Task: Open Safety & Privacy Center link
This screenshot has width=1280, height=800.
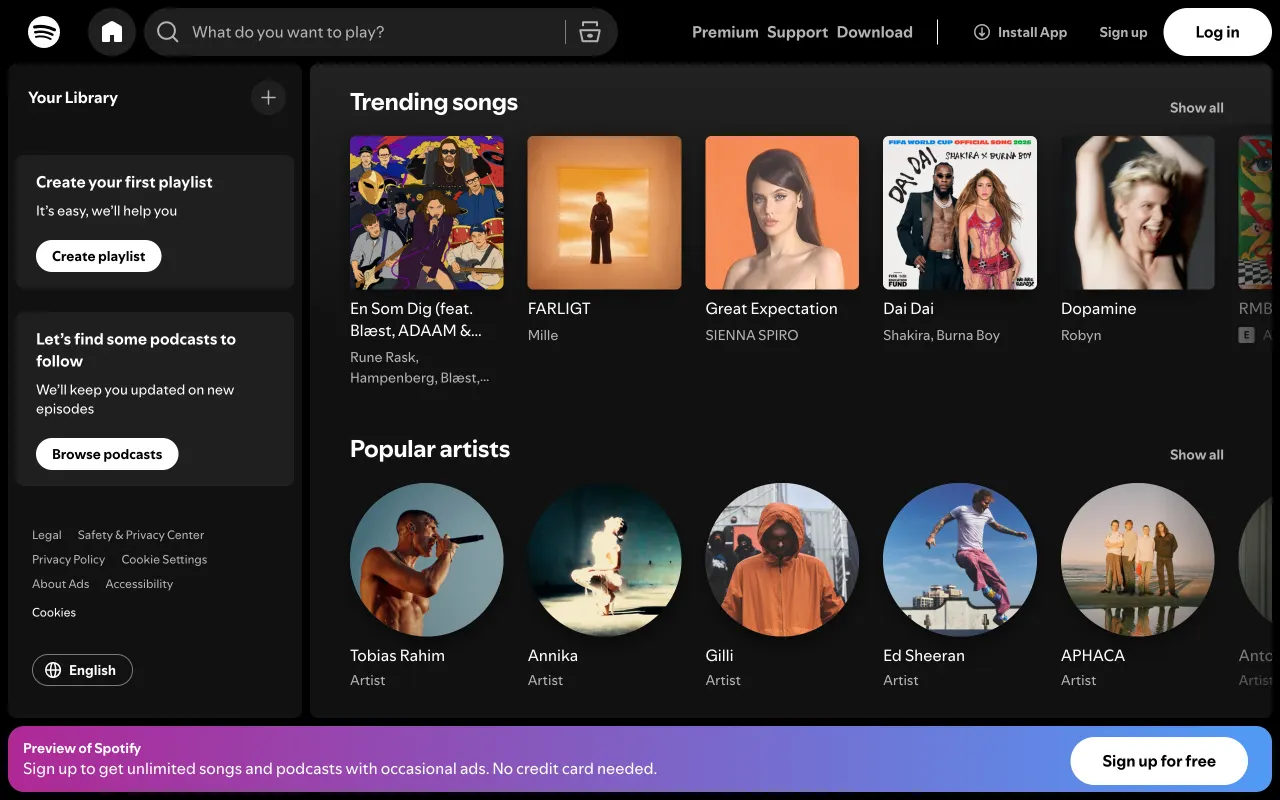Action: pos(141,535)
